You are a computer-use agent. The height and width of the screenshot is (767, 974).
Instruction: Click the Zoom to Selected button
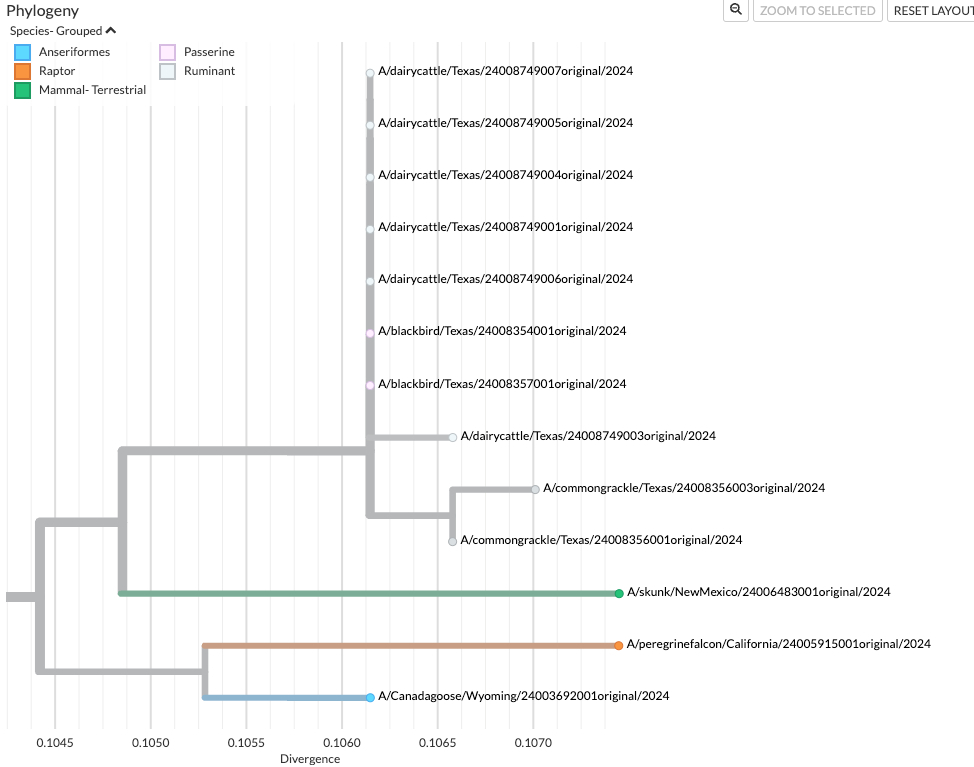pyautogui.click(x=817, y=11)
